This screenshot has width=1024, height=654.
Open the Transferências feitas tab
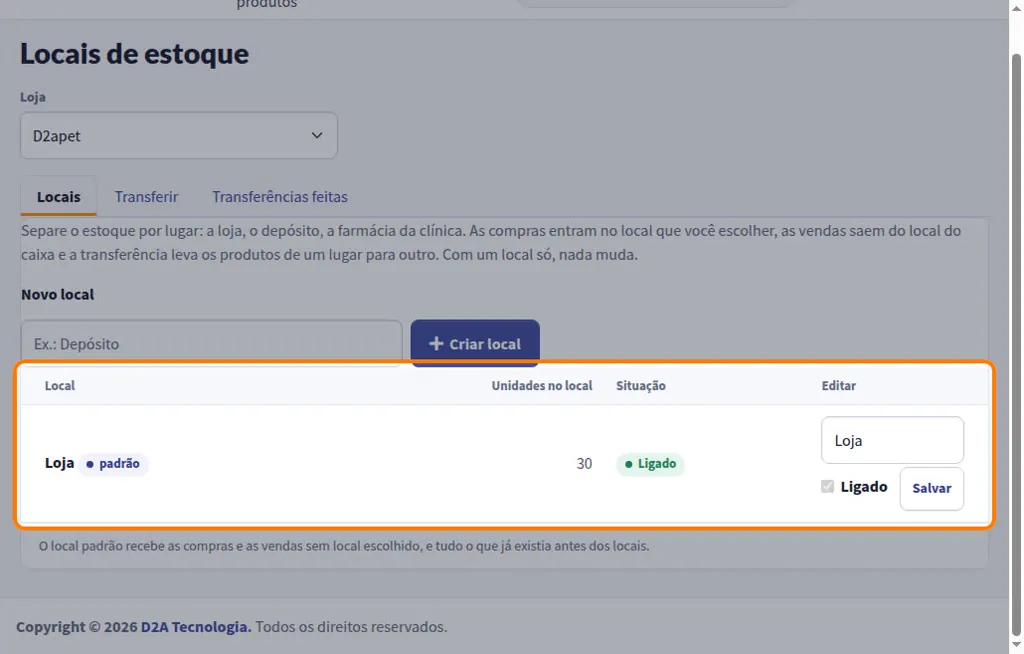280,197
